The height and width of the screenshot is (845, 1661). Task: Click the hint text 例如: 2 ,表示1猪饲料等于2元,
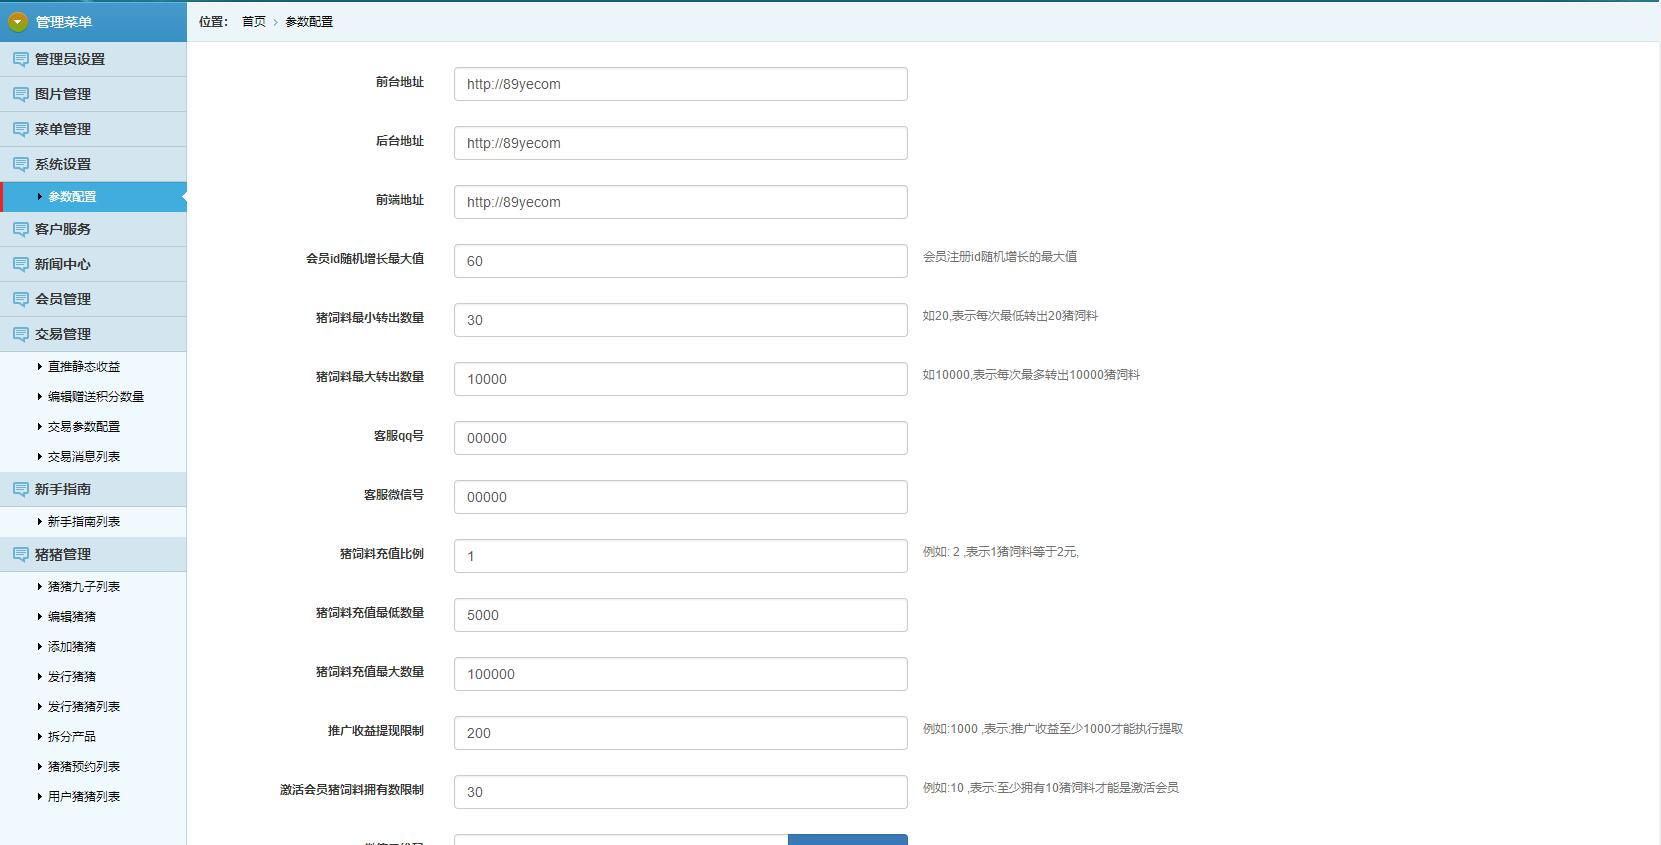[x=1001, y=552]
